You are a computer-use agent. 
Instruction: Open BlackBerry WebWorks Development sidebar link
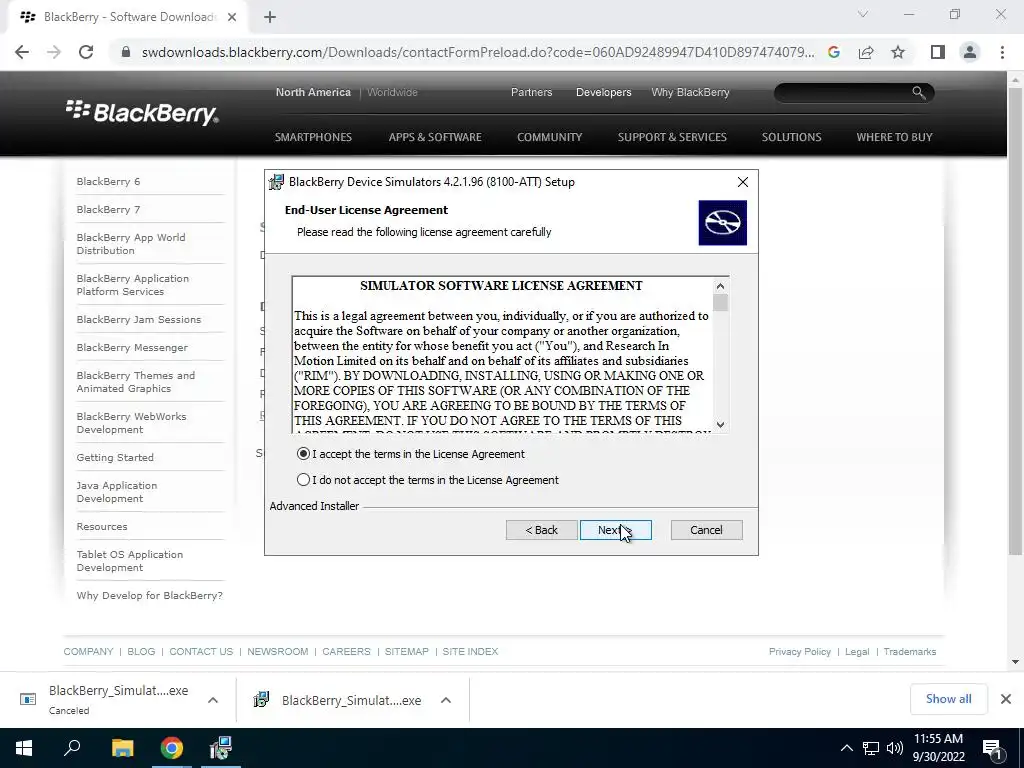click(x=131, y=423)
